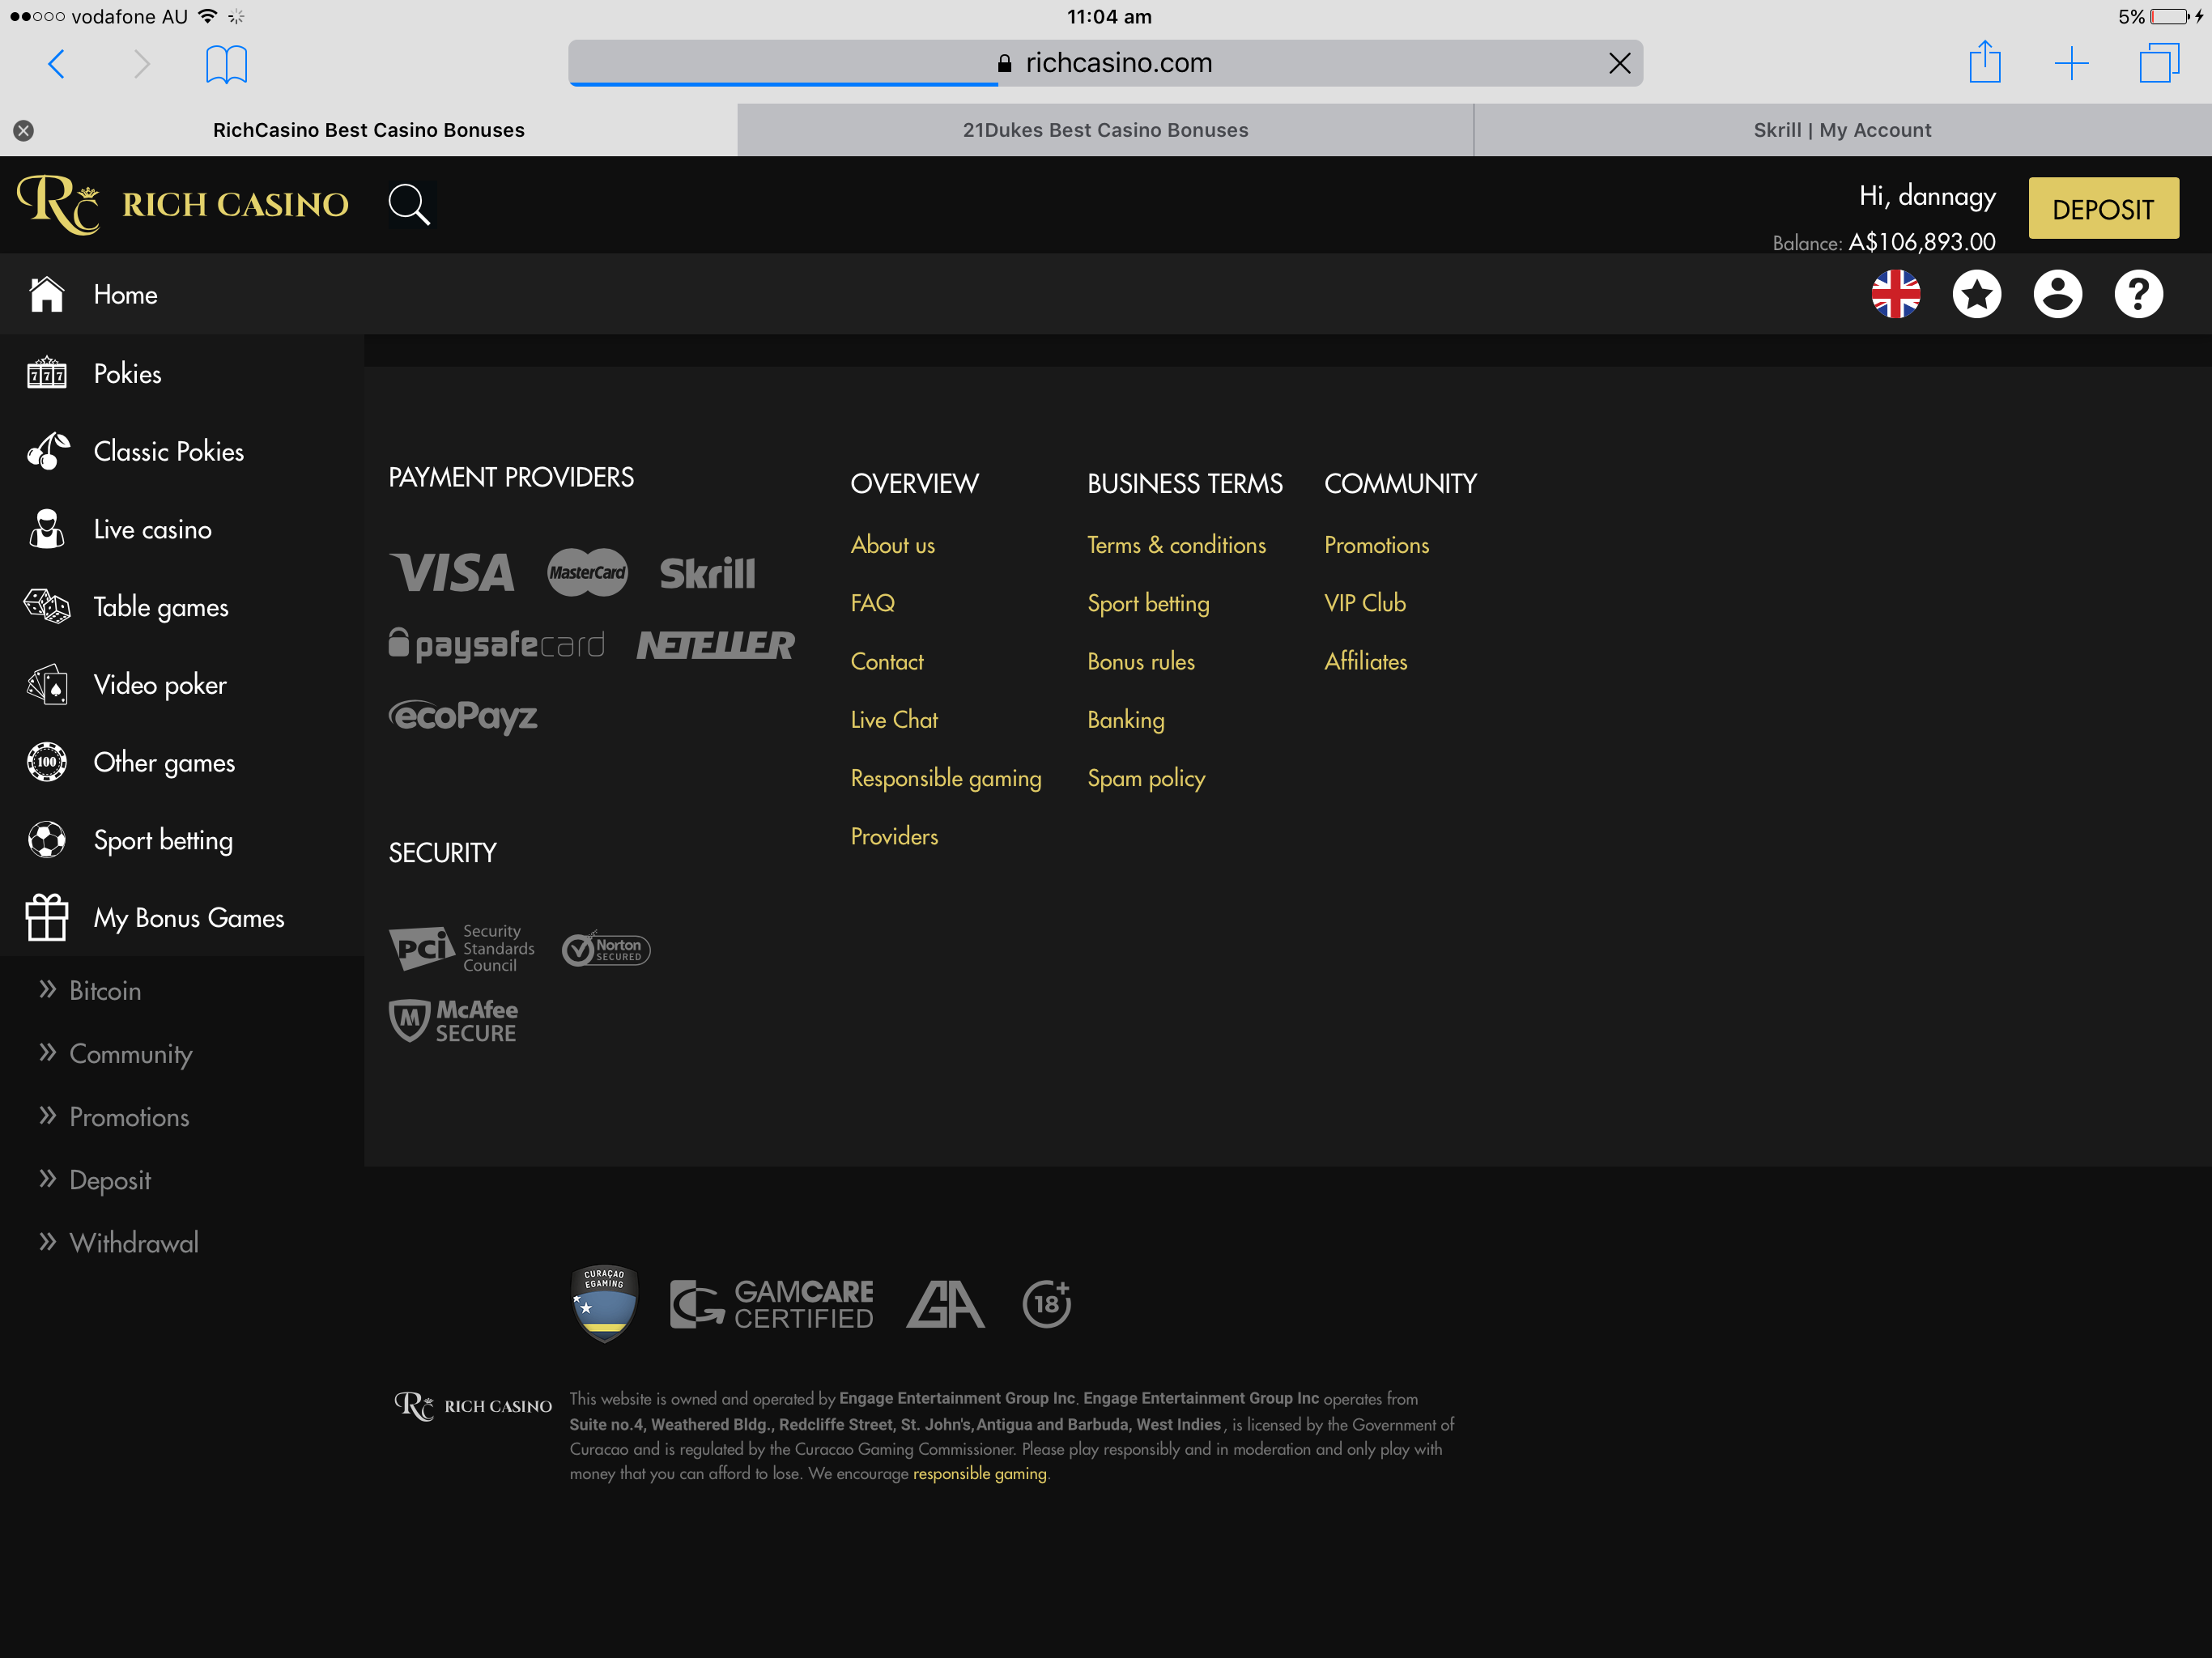The width and height of the screenshot is (2212, 1658).
Task: Open the search magnifier icon
Action: [x=409, y=204]
